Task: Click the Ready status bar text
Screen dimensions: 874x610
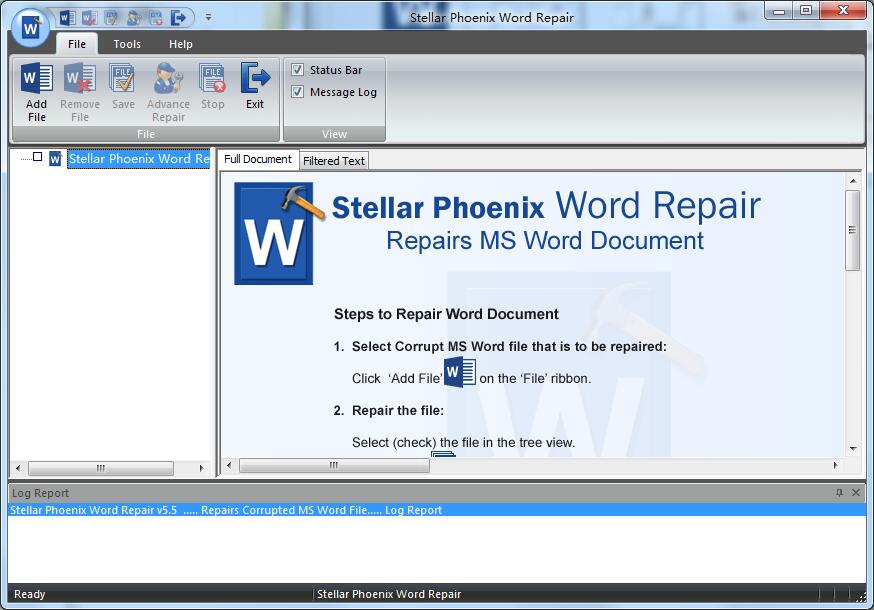Action: [30, 594]
